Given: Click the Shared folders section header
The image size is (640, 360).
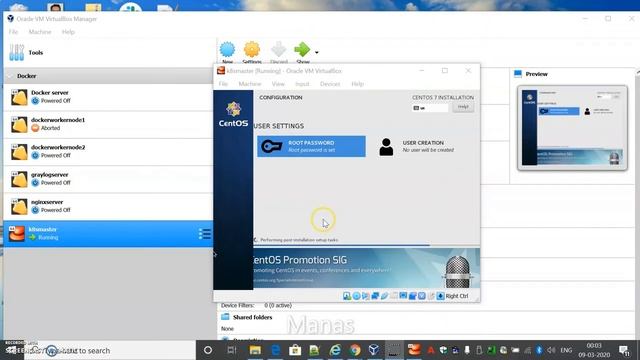Looking at the screenshot, I should [x=252, y=317].
